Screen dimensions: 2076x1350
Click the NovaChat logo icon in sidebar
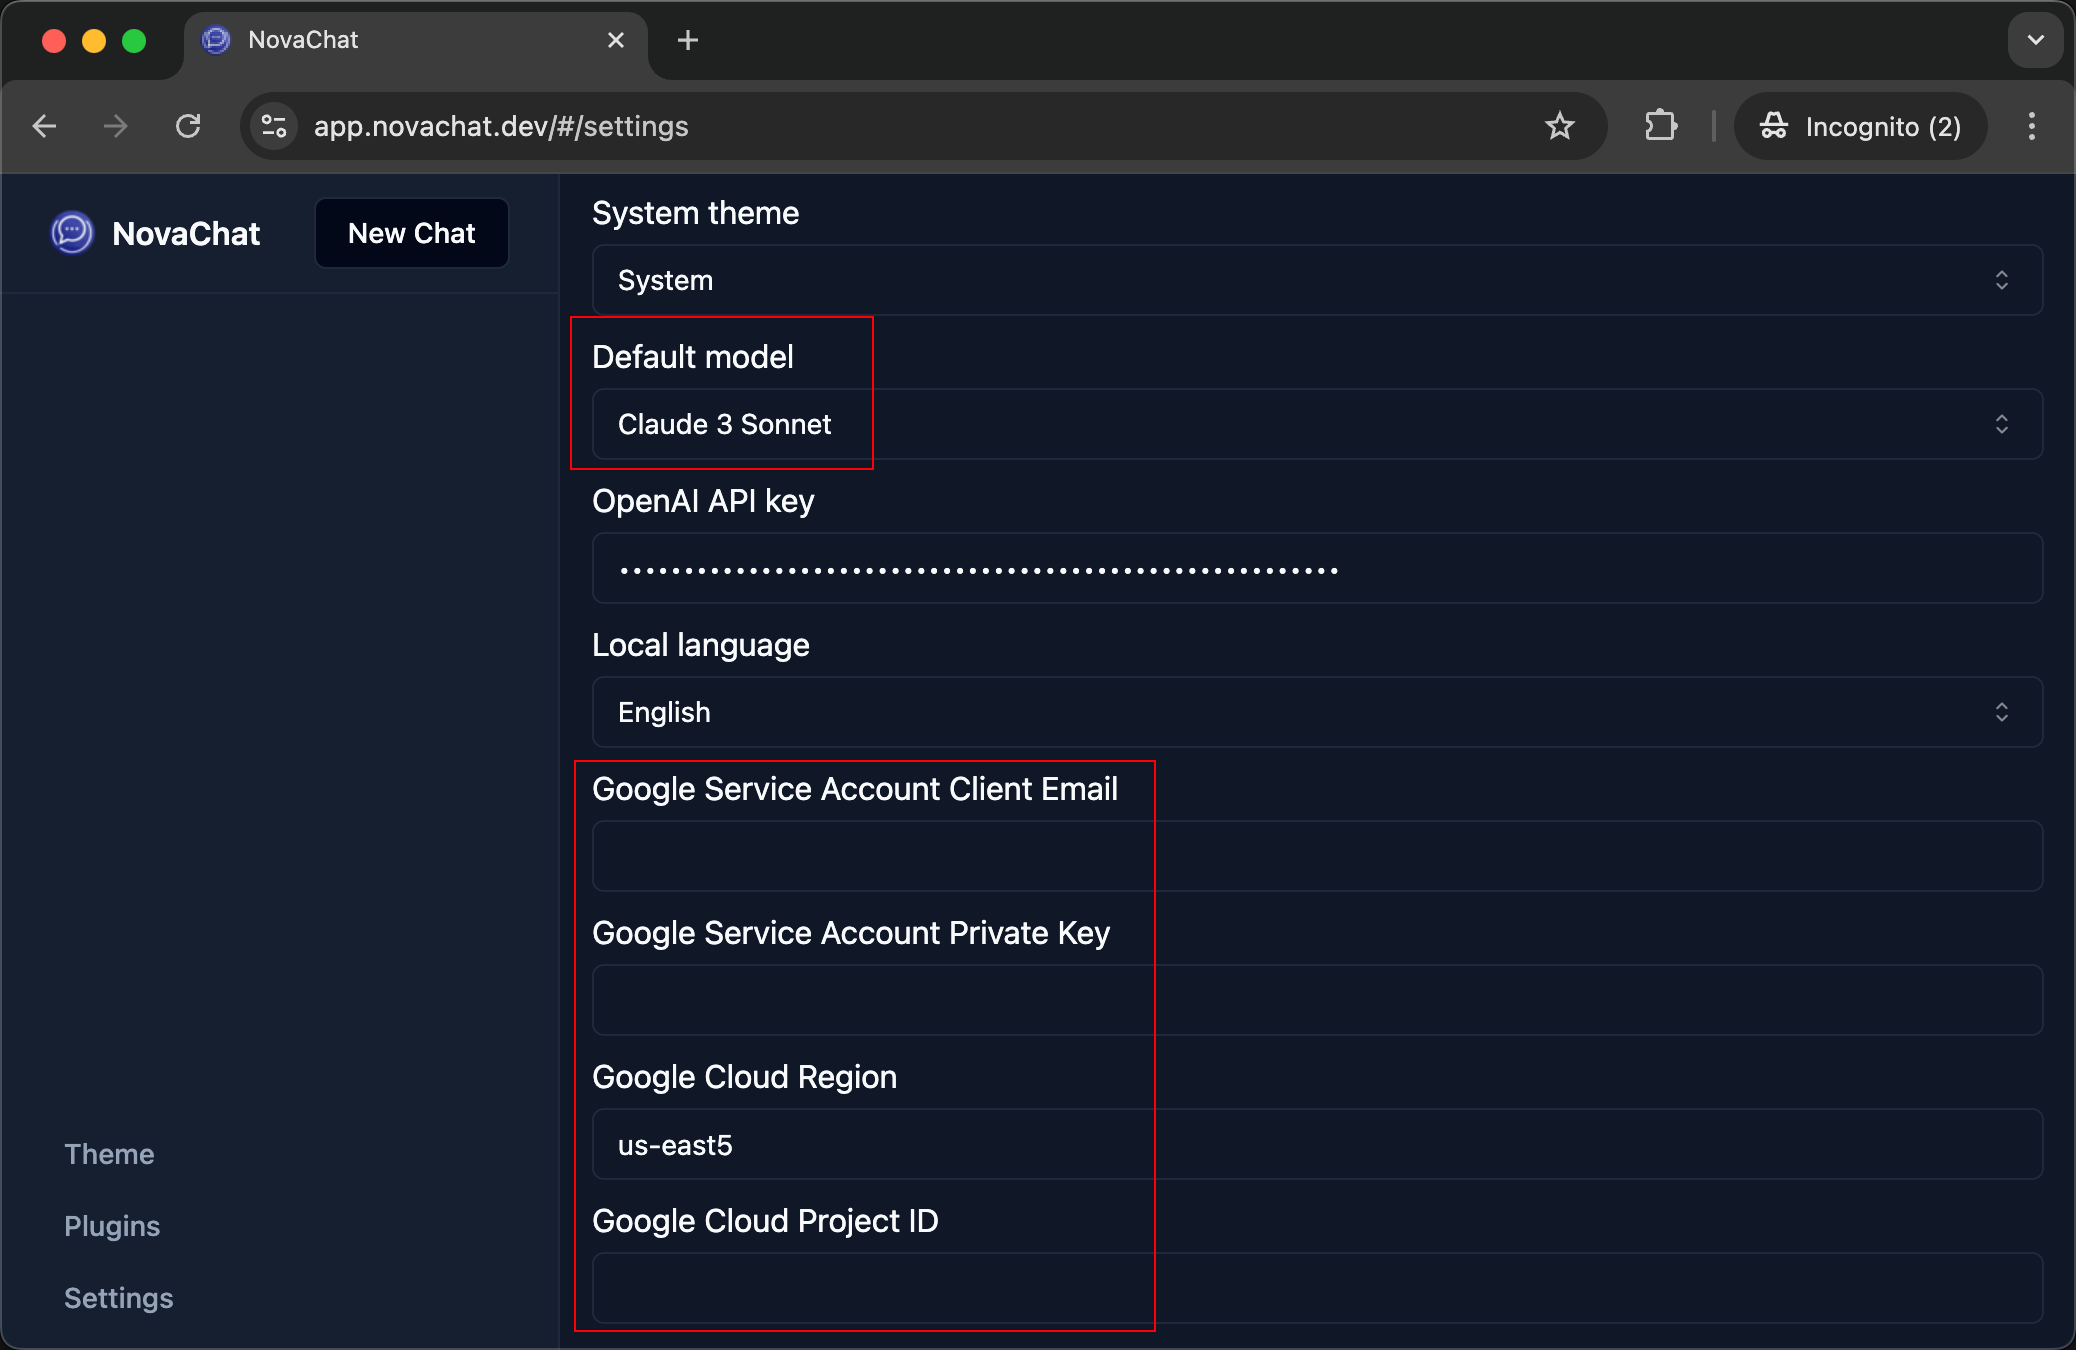(x=72, y=233)
